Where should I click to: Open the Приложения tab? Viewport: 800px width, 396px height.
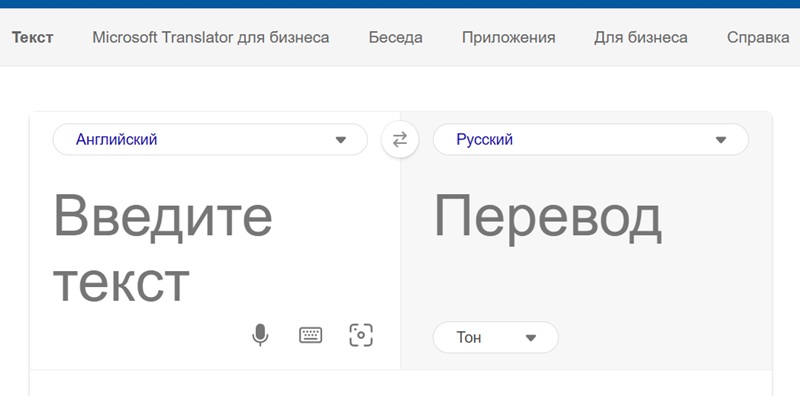[509, 37]
